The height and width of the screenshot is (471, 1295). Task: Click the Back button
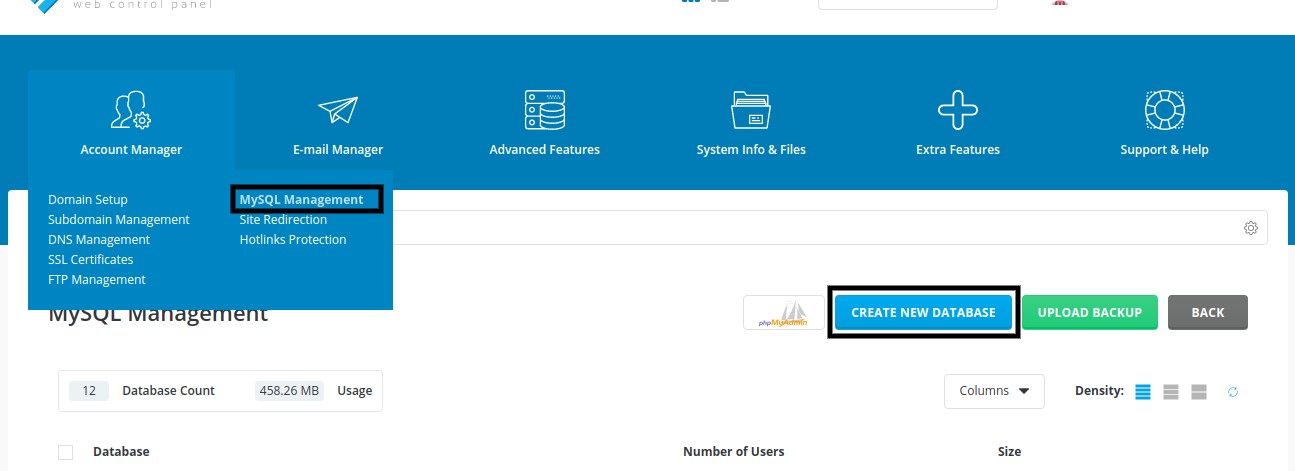click(x=1208, y=312)
